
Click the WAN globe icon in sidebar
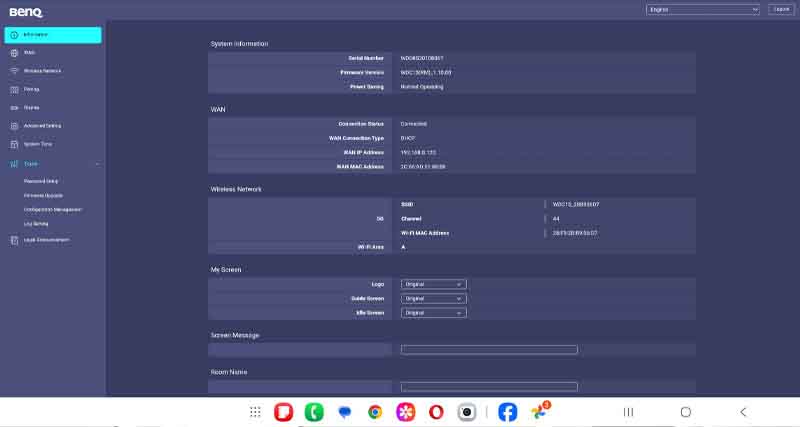click(x=14, y=53)
